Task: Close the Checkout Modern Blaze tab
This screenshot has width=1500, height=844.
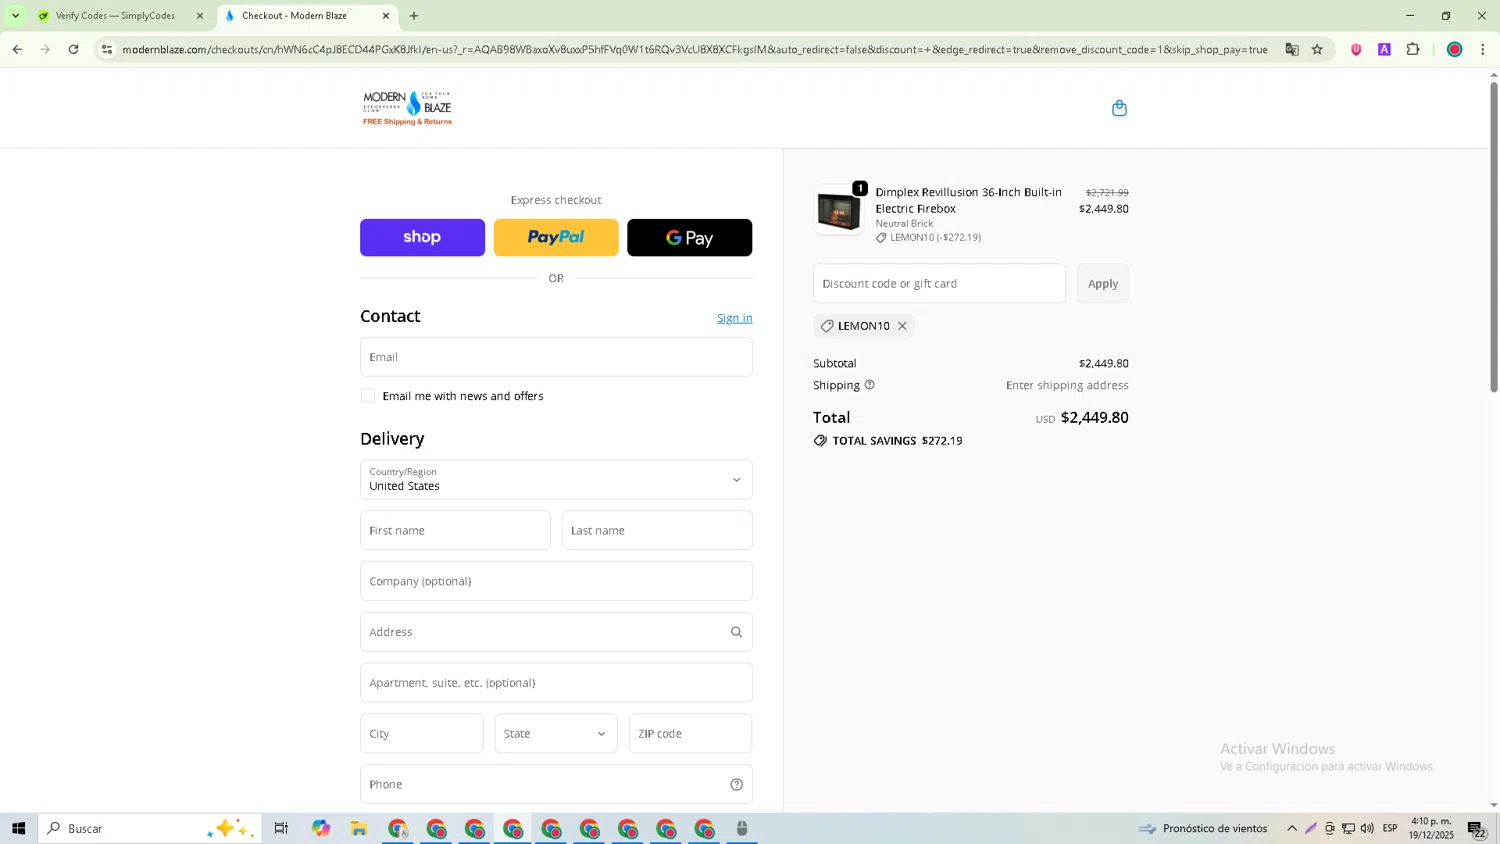Action: (x=386, y=16)
